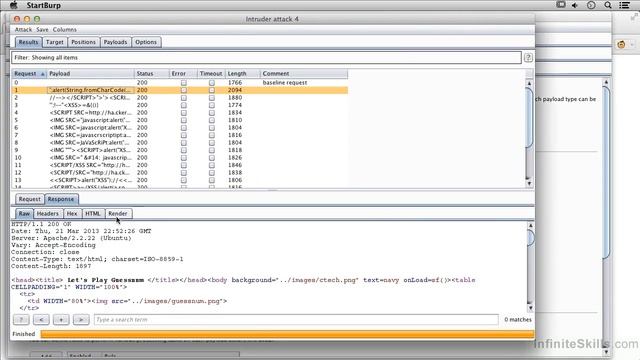Image resolution: width=640 pixels, height=360 pixels.
Task: Click the results table vertical scrollbar
Action: pos(529,133)
